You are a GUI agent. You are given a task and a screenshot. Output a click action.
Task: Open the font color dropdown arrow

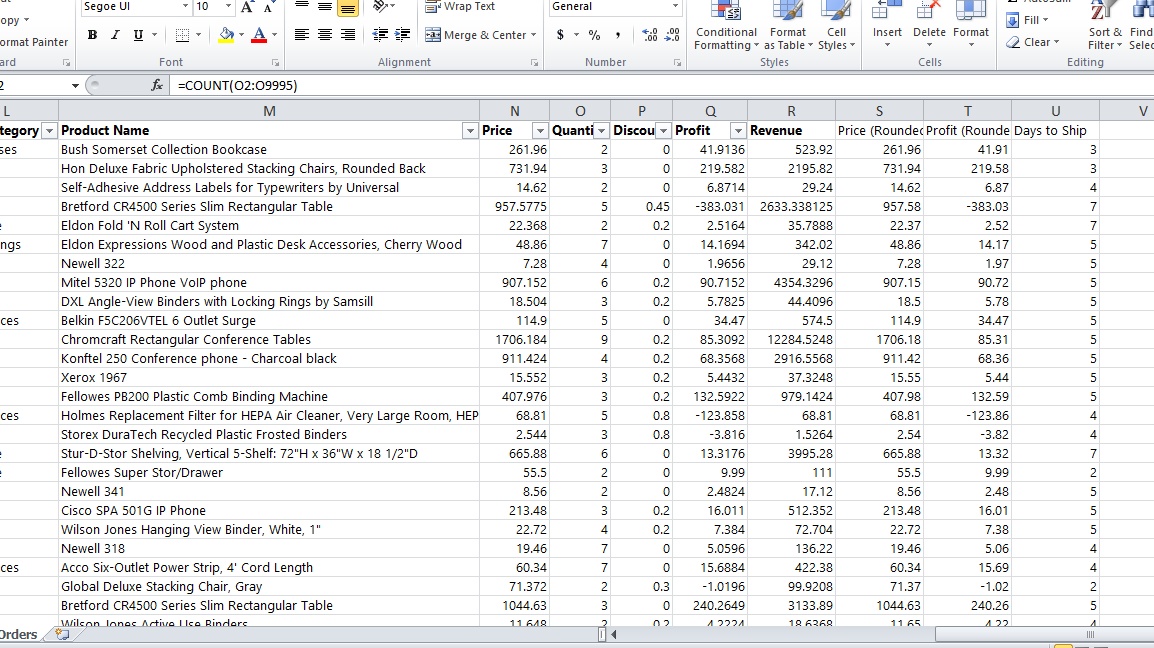click(x=274, y=35)
